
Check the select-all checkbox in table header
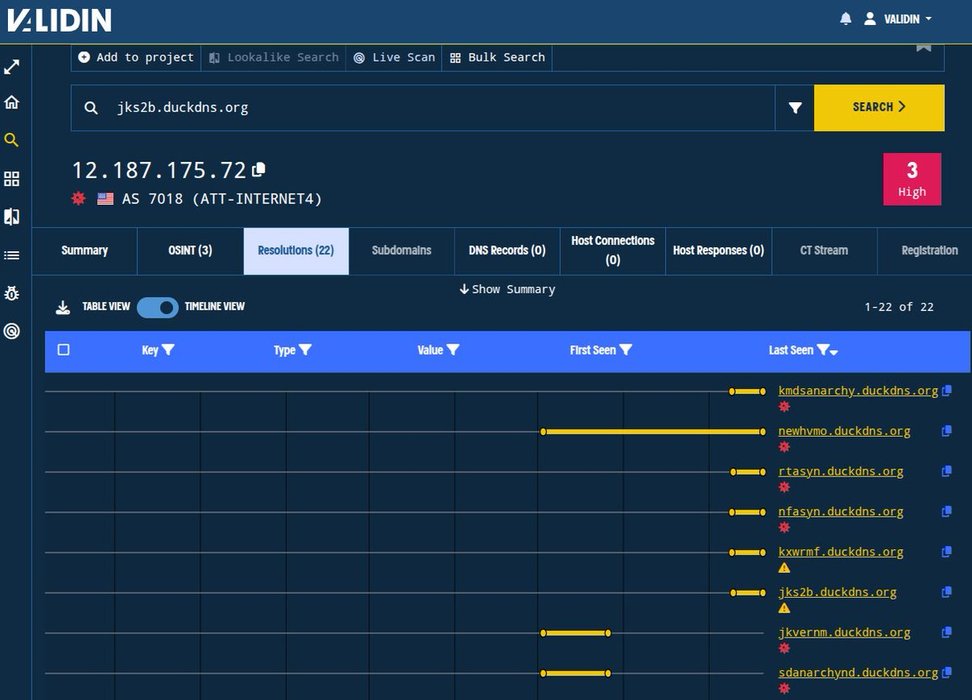click(x=64, y=350)
